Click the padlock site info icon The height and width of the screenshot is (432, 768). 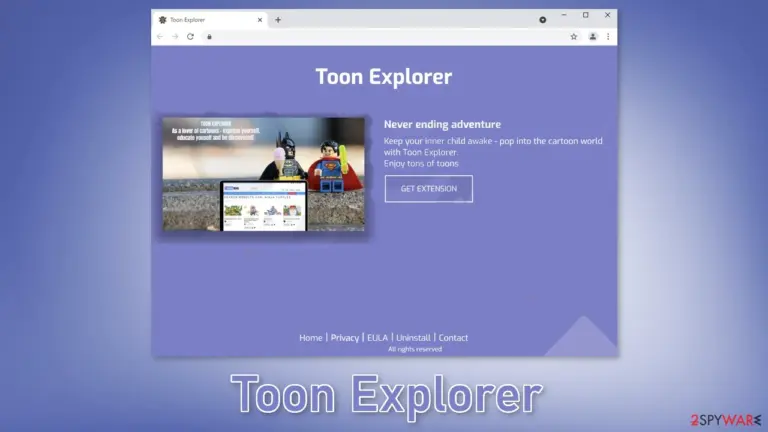click(209, 37)
